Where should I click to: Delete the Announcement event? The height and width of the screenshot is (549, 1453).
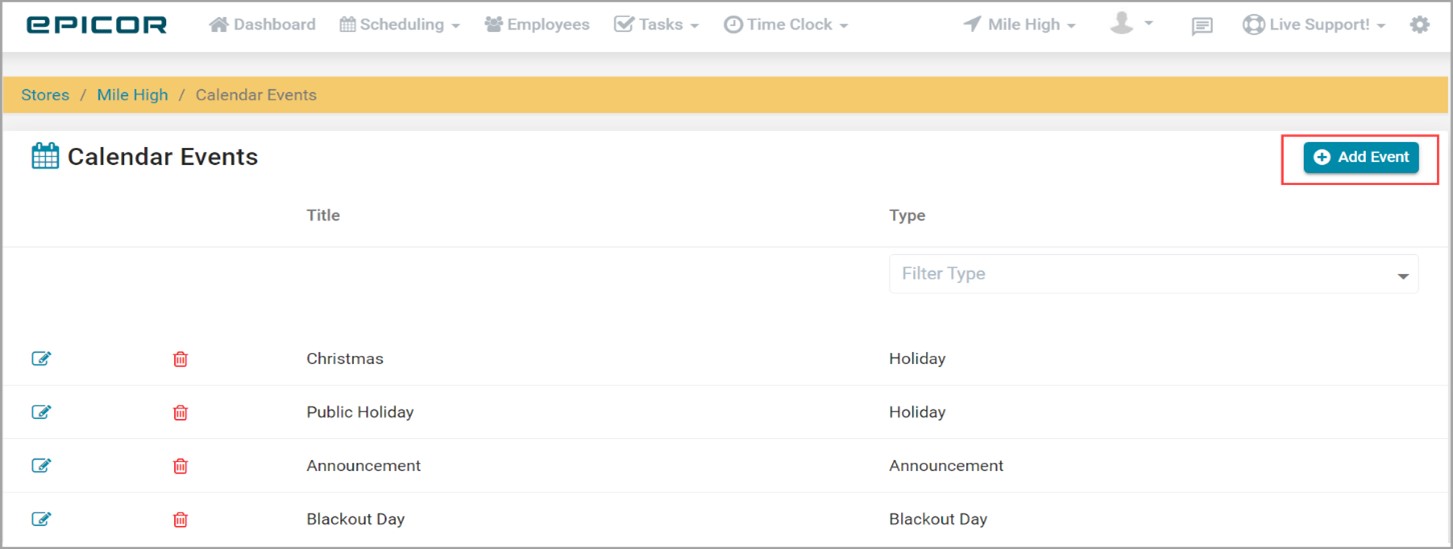click(x=180, y=466)
